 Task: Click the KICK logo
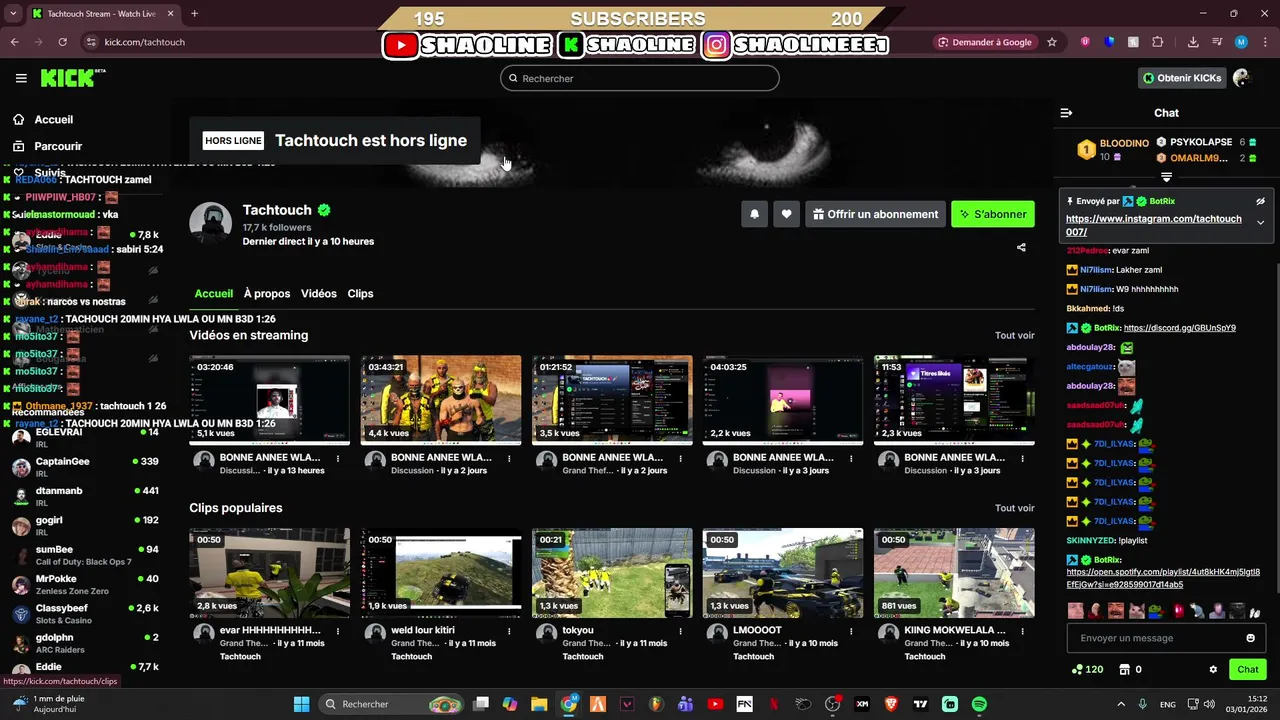click(72, 78)
